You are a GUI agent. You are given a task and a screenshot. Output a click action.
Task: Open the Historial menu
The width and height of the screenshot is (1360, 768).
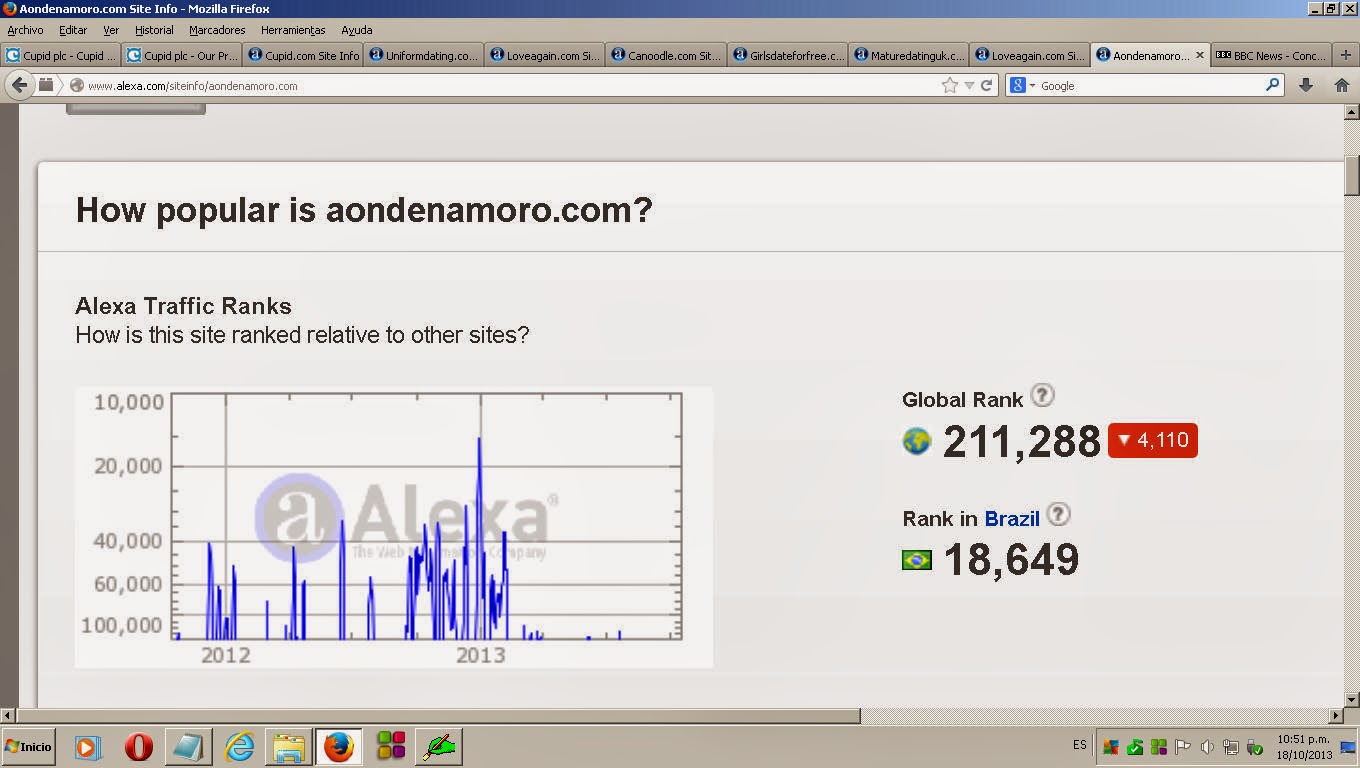154,30
